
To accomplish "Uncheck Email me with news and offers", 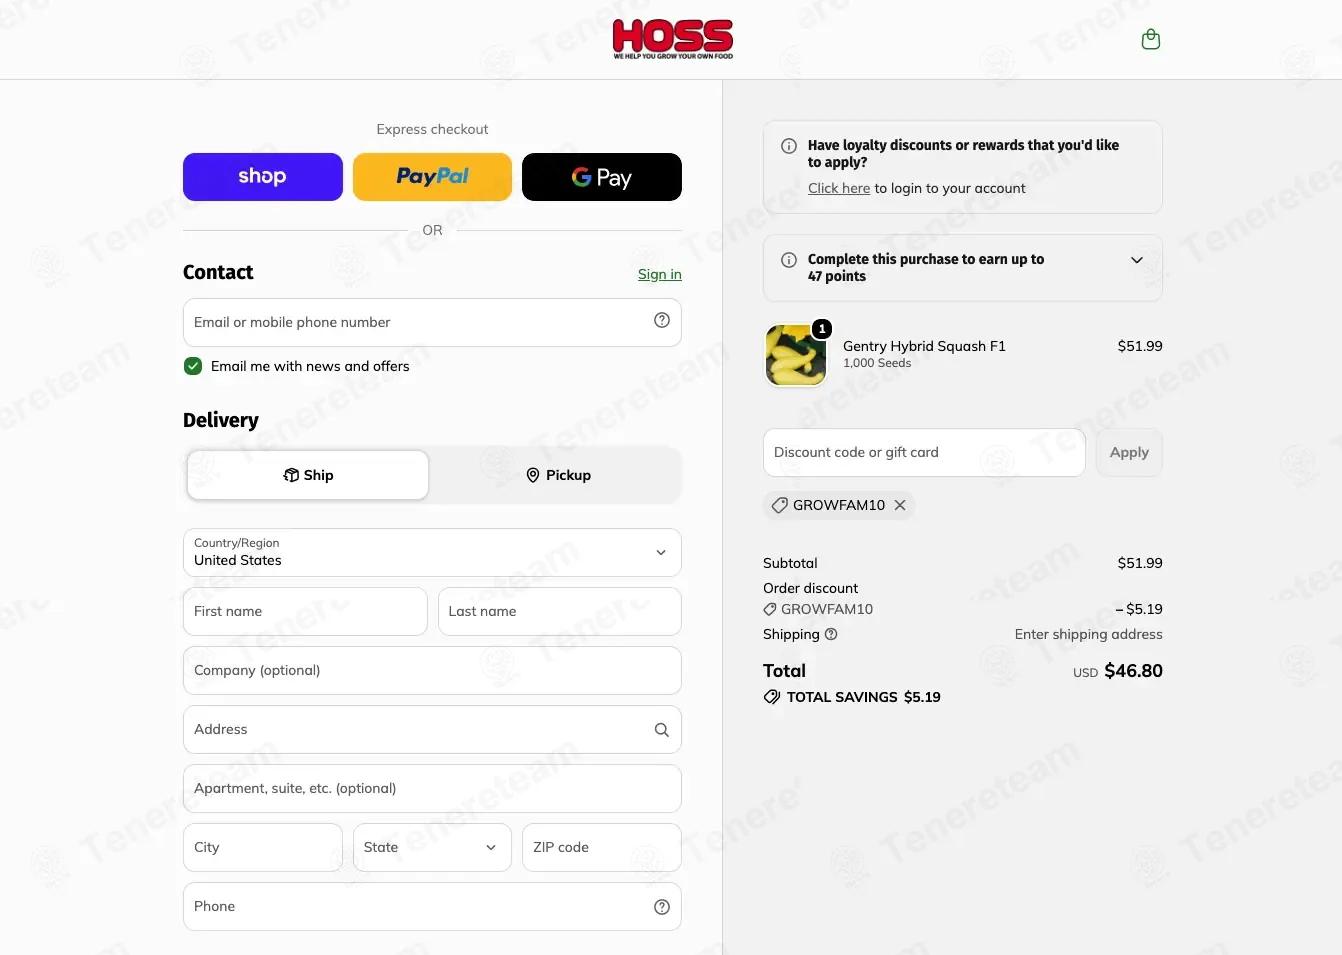I will pos(193,366).
